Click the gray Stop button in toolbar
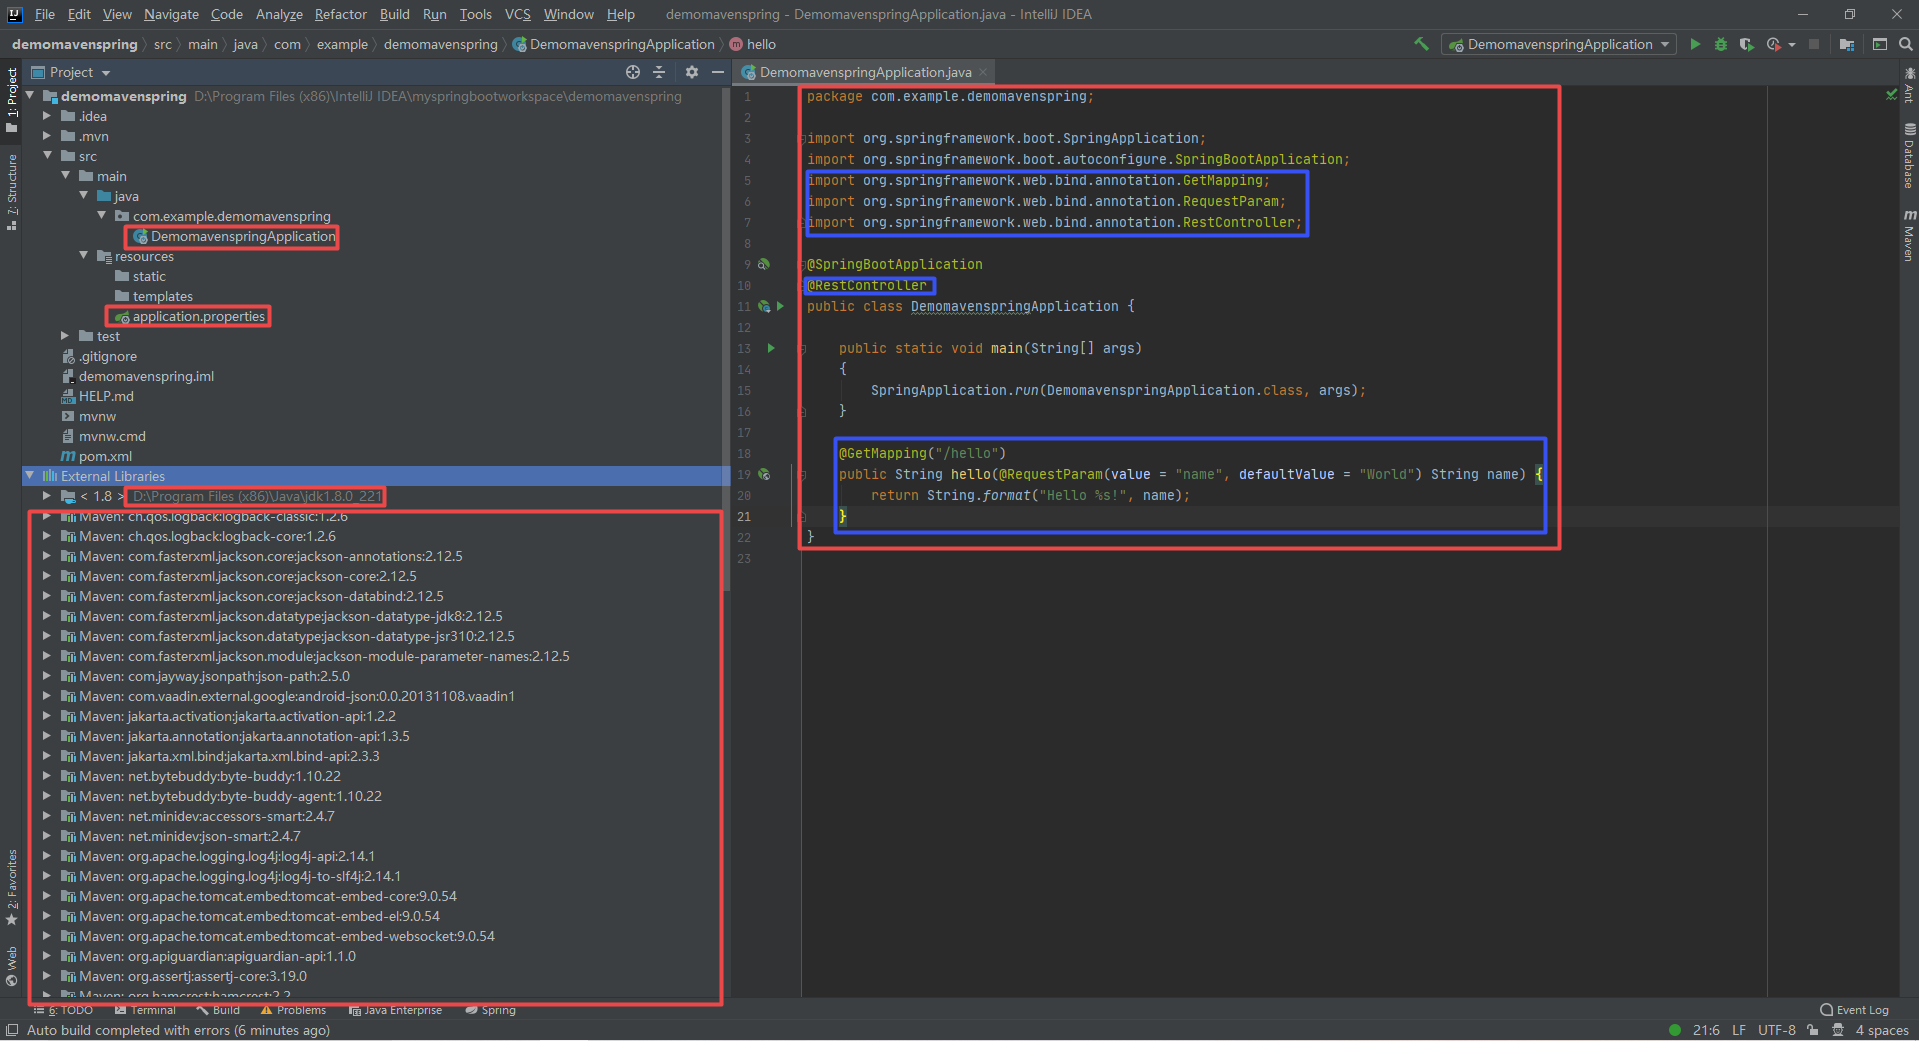This screenshot has height=1041, width=1919. click(1814, 44)
